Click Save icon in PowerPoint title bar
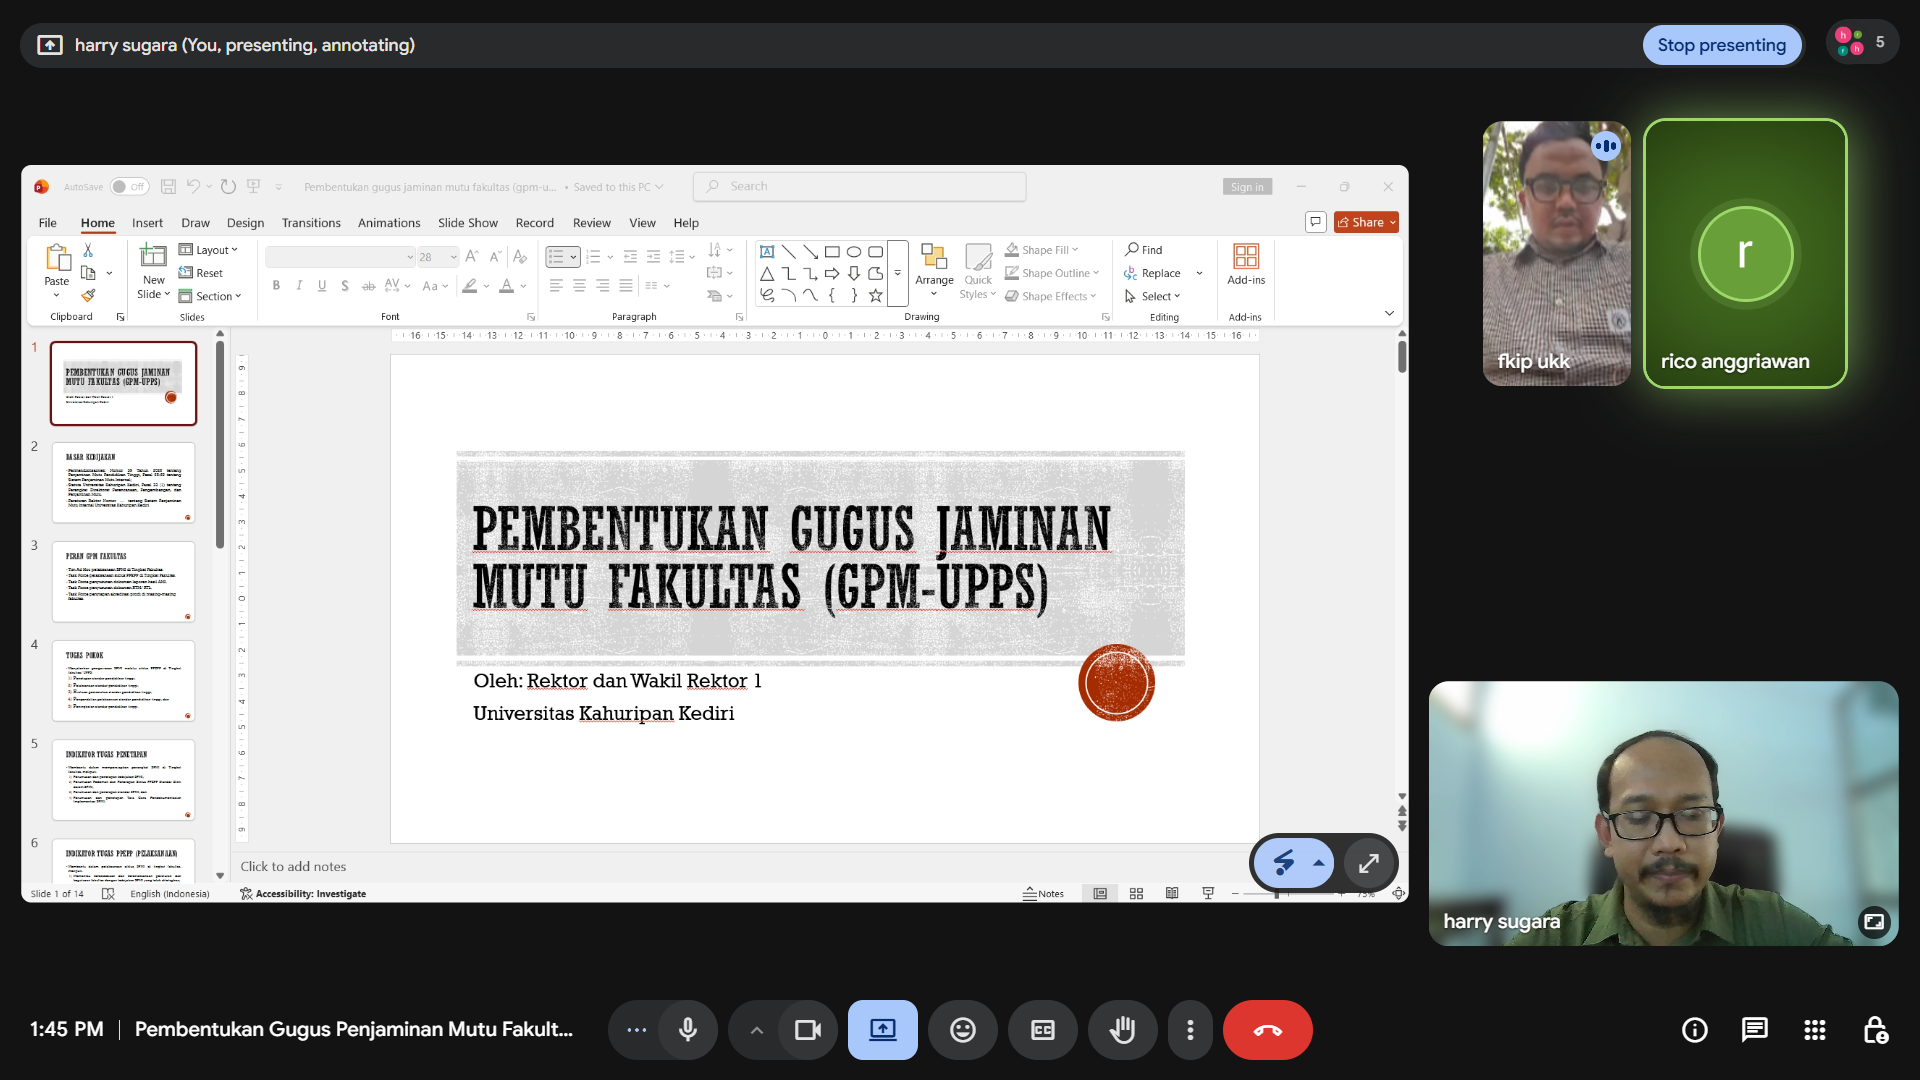This screenshot has width=1920, height=1080. tap(168, 187)
